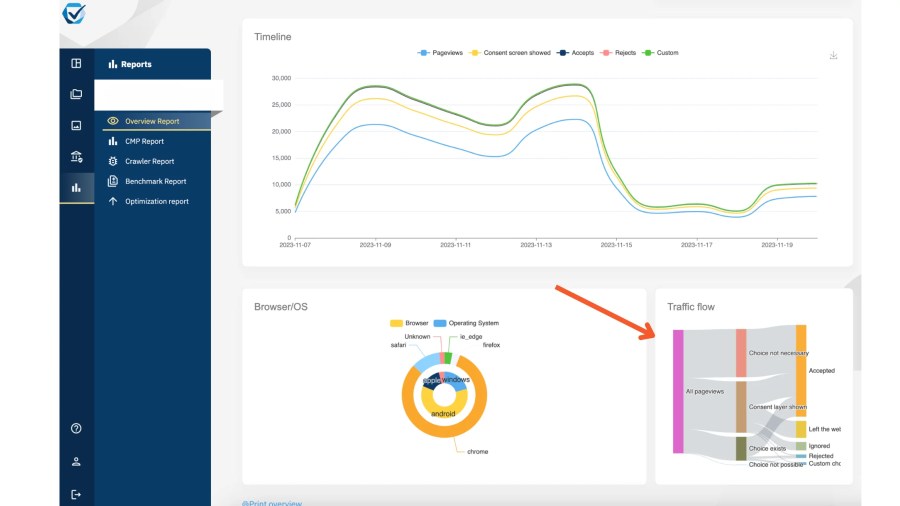Viewport: 900px width, 506px height.
Task: Click the up arrow icon beside Optimization report
Action: point(113,201)
